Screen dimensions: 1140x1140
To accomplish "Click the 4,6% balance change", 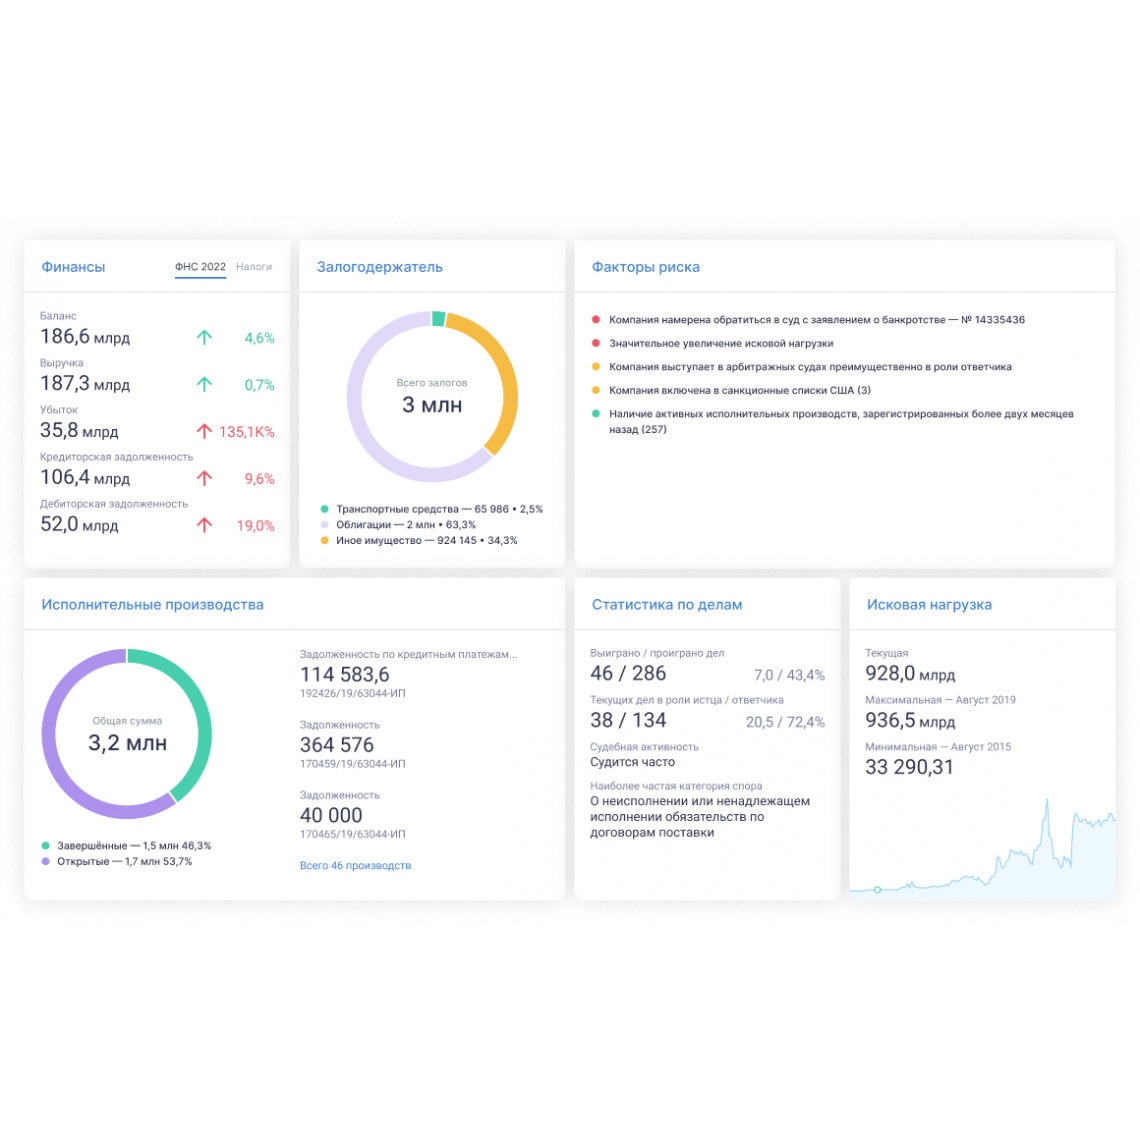I will [x=260, y=338].
